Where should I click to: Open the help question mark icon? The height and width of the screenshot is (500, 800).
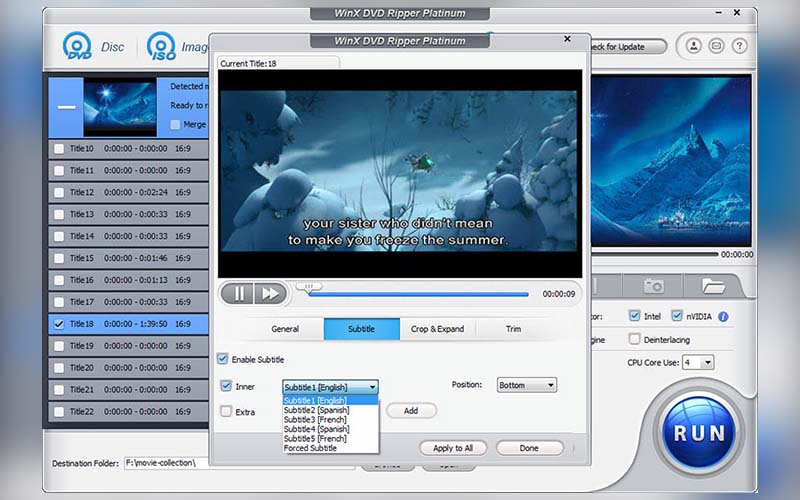pyautogui.click(x=739, y=46)
